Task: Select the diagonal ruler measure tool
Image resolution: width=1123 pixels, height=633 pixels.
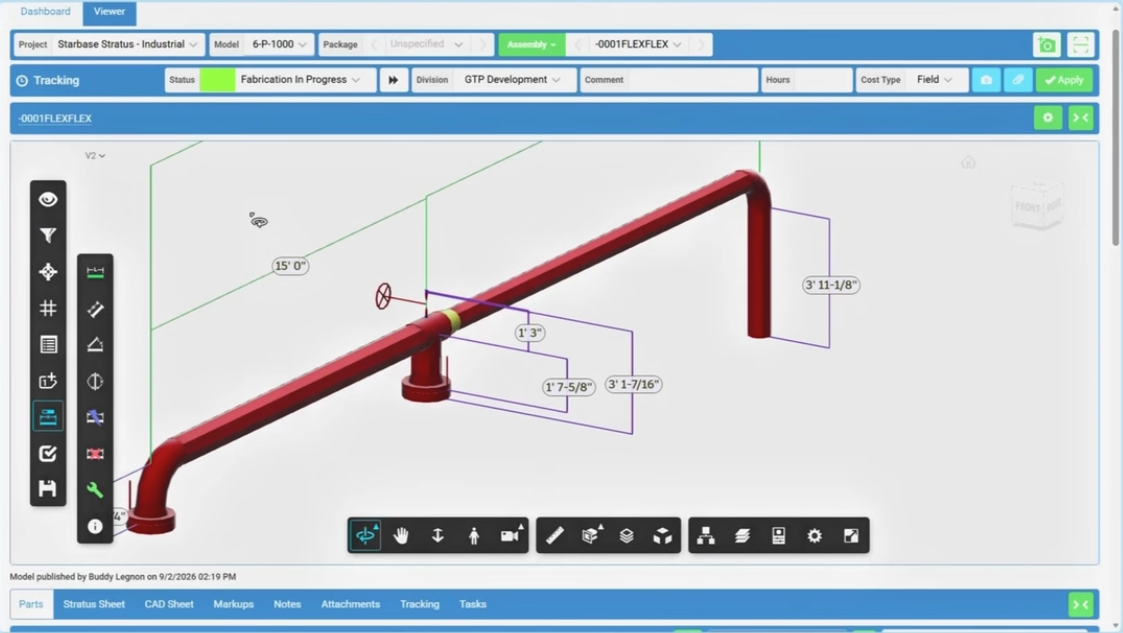Action: 95,309
